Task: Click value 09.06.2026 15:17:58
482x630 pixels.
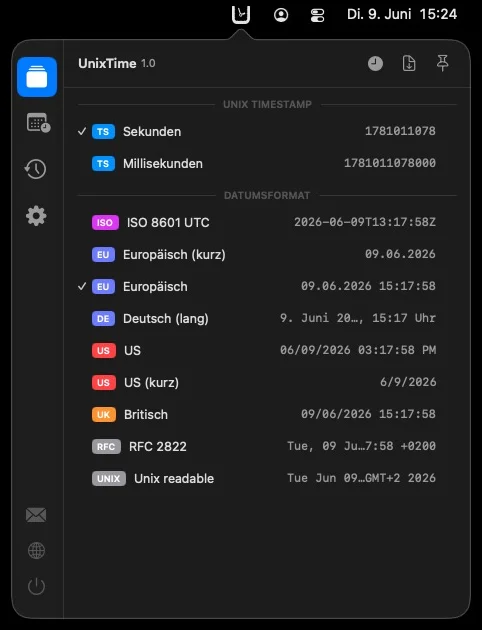Action: click(368, 286)
